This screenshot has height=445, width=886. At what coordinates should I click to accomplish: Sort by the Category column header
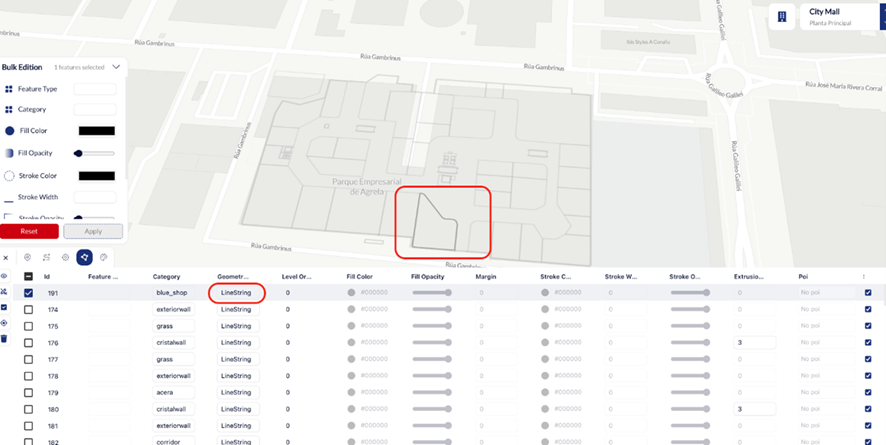pos(166,277)
